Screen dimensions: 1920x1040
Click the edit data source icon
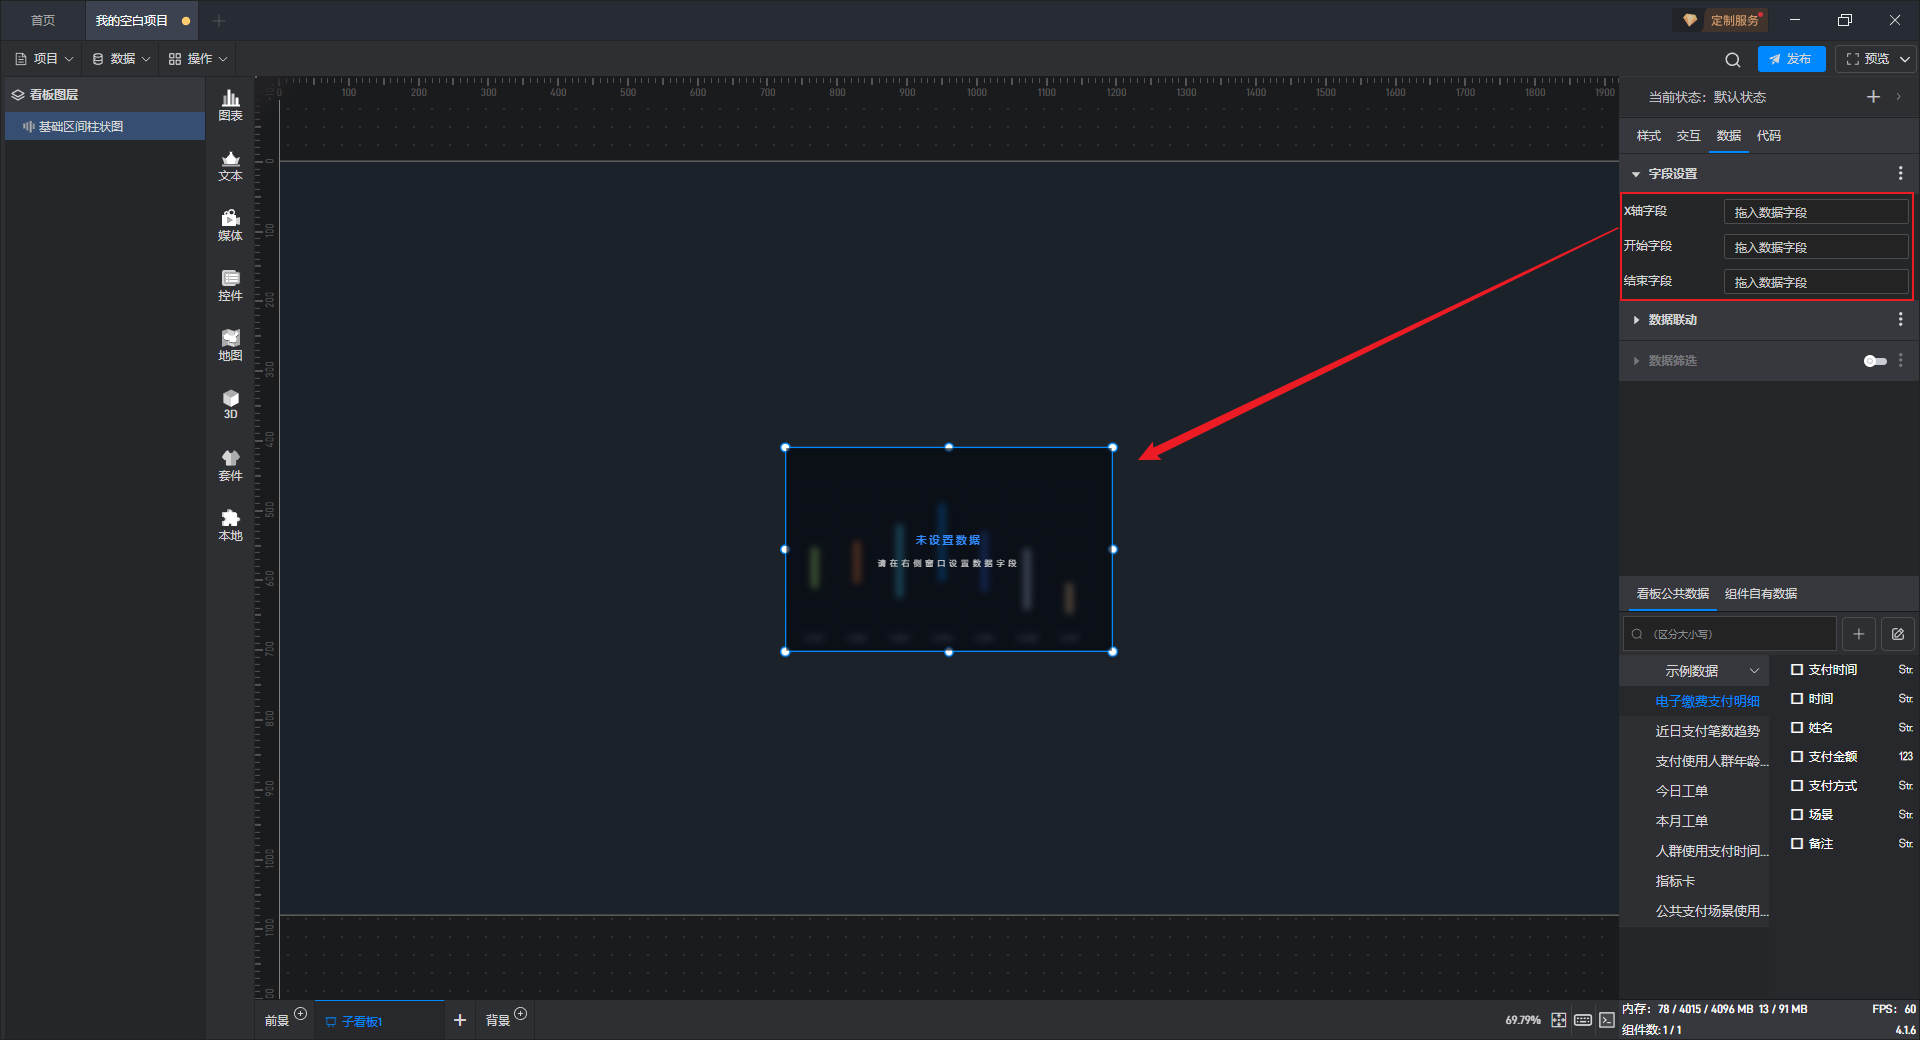point(1897,634)
